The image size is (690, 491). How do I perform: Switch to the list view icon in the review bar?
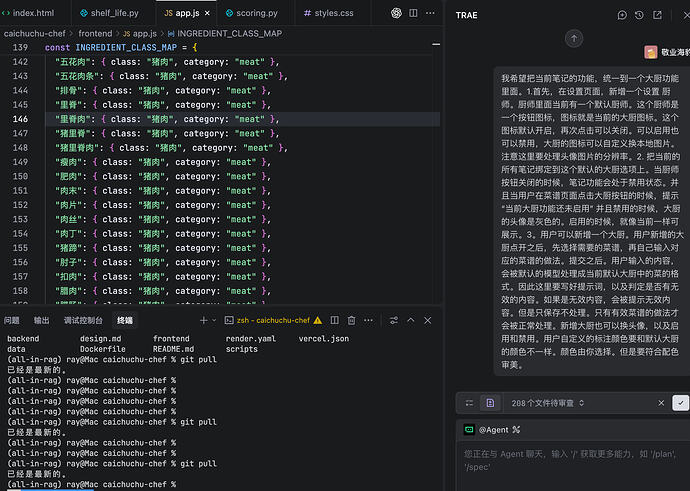[x=470, y=403]
